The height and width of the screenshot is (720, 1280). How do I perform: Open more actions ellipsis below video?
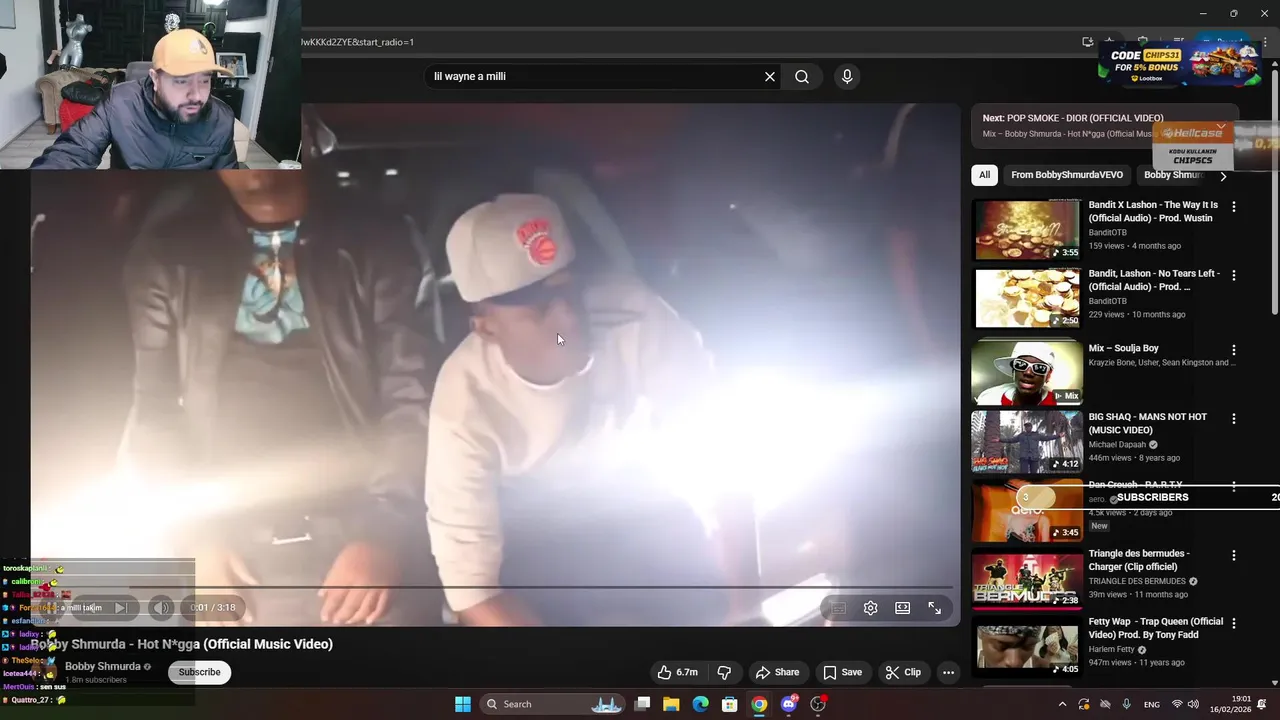coord(948,672)
